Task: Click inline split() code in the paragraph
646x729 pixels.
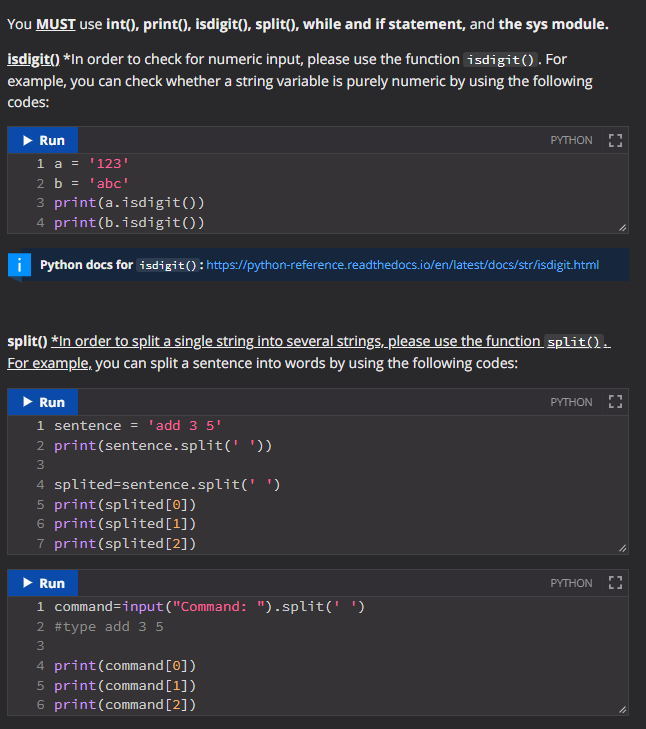Action: click(x=573, y=342)
